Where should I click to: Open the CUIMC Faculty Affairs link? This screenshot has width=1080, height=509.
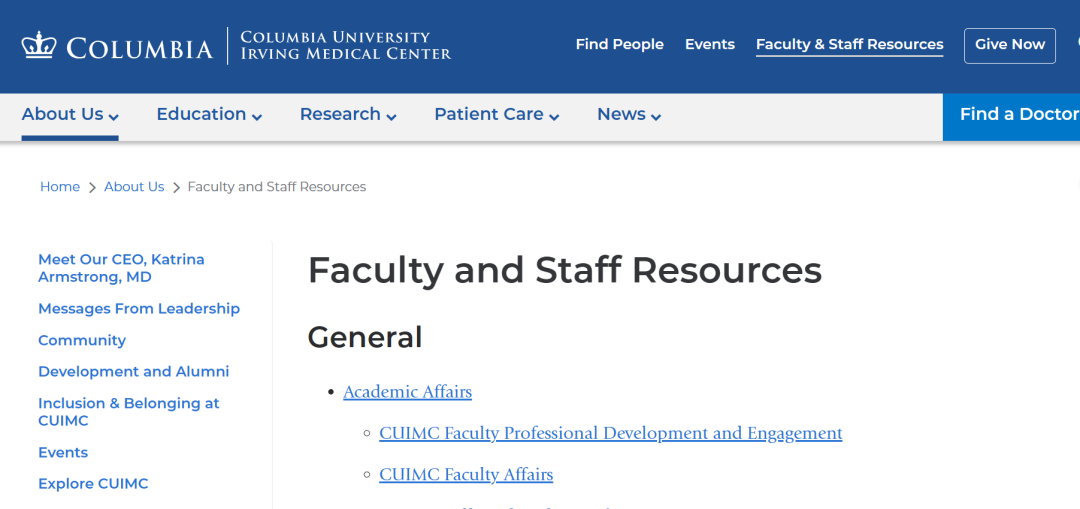[466, 475]
